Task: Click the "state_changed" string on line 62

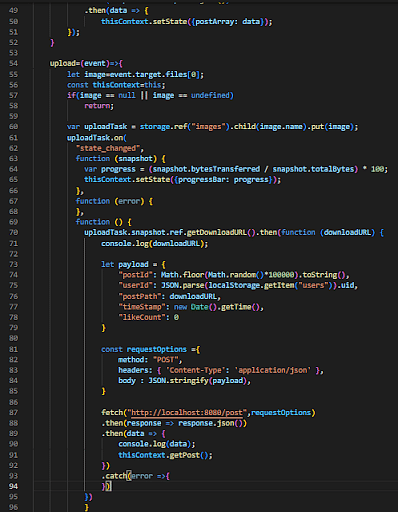Action: pyautogui.click(x=108, y=148)
